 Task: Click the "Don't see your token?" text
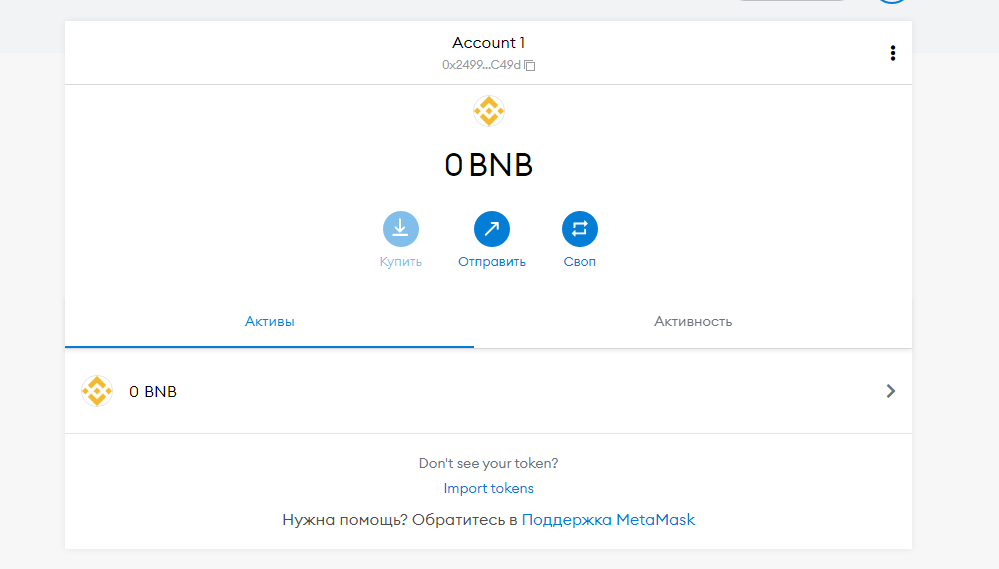tap(489, 463)
